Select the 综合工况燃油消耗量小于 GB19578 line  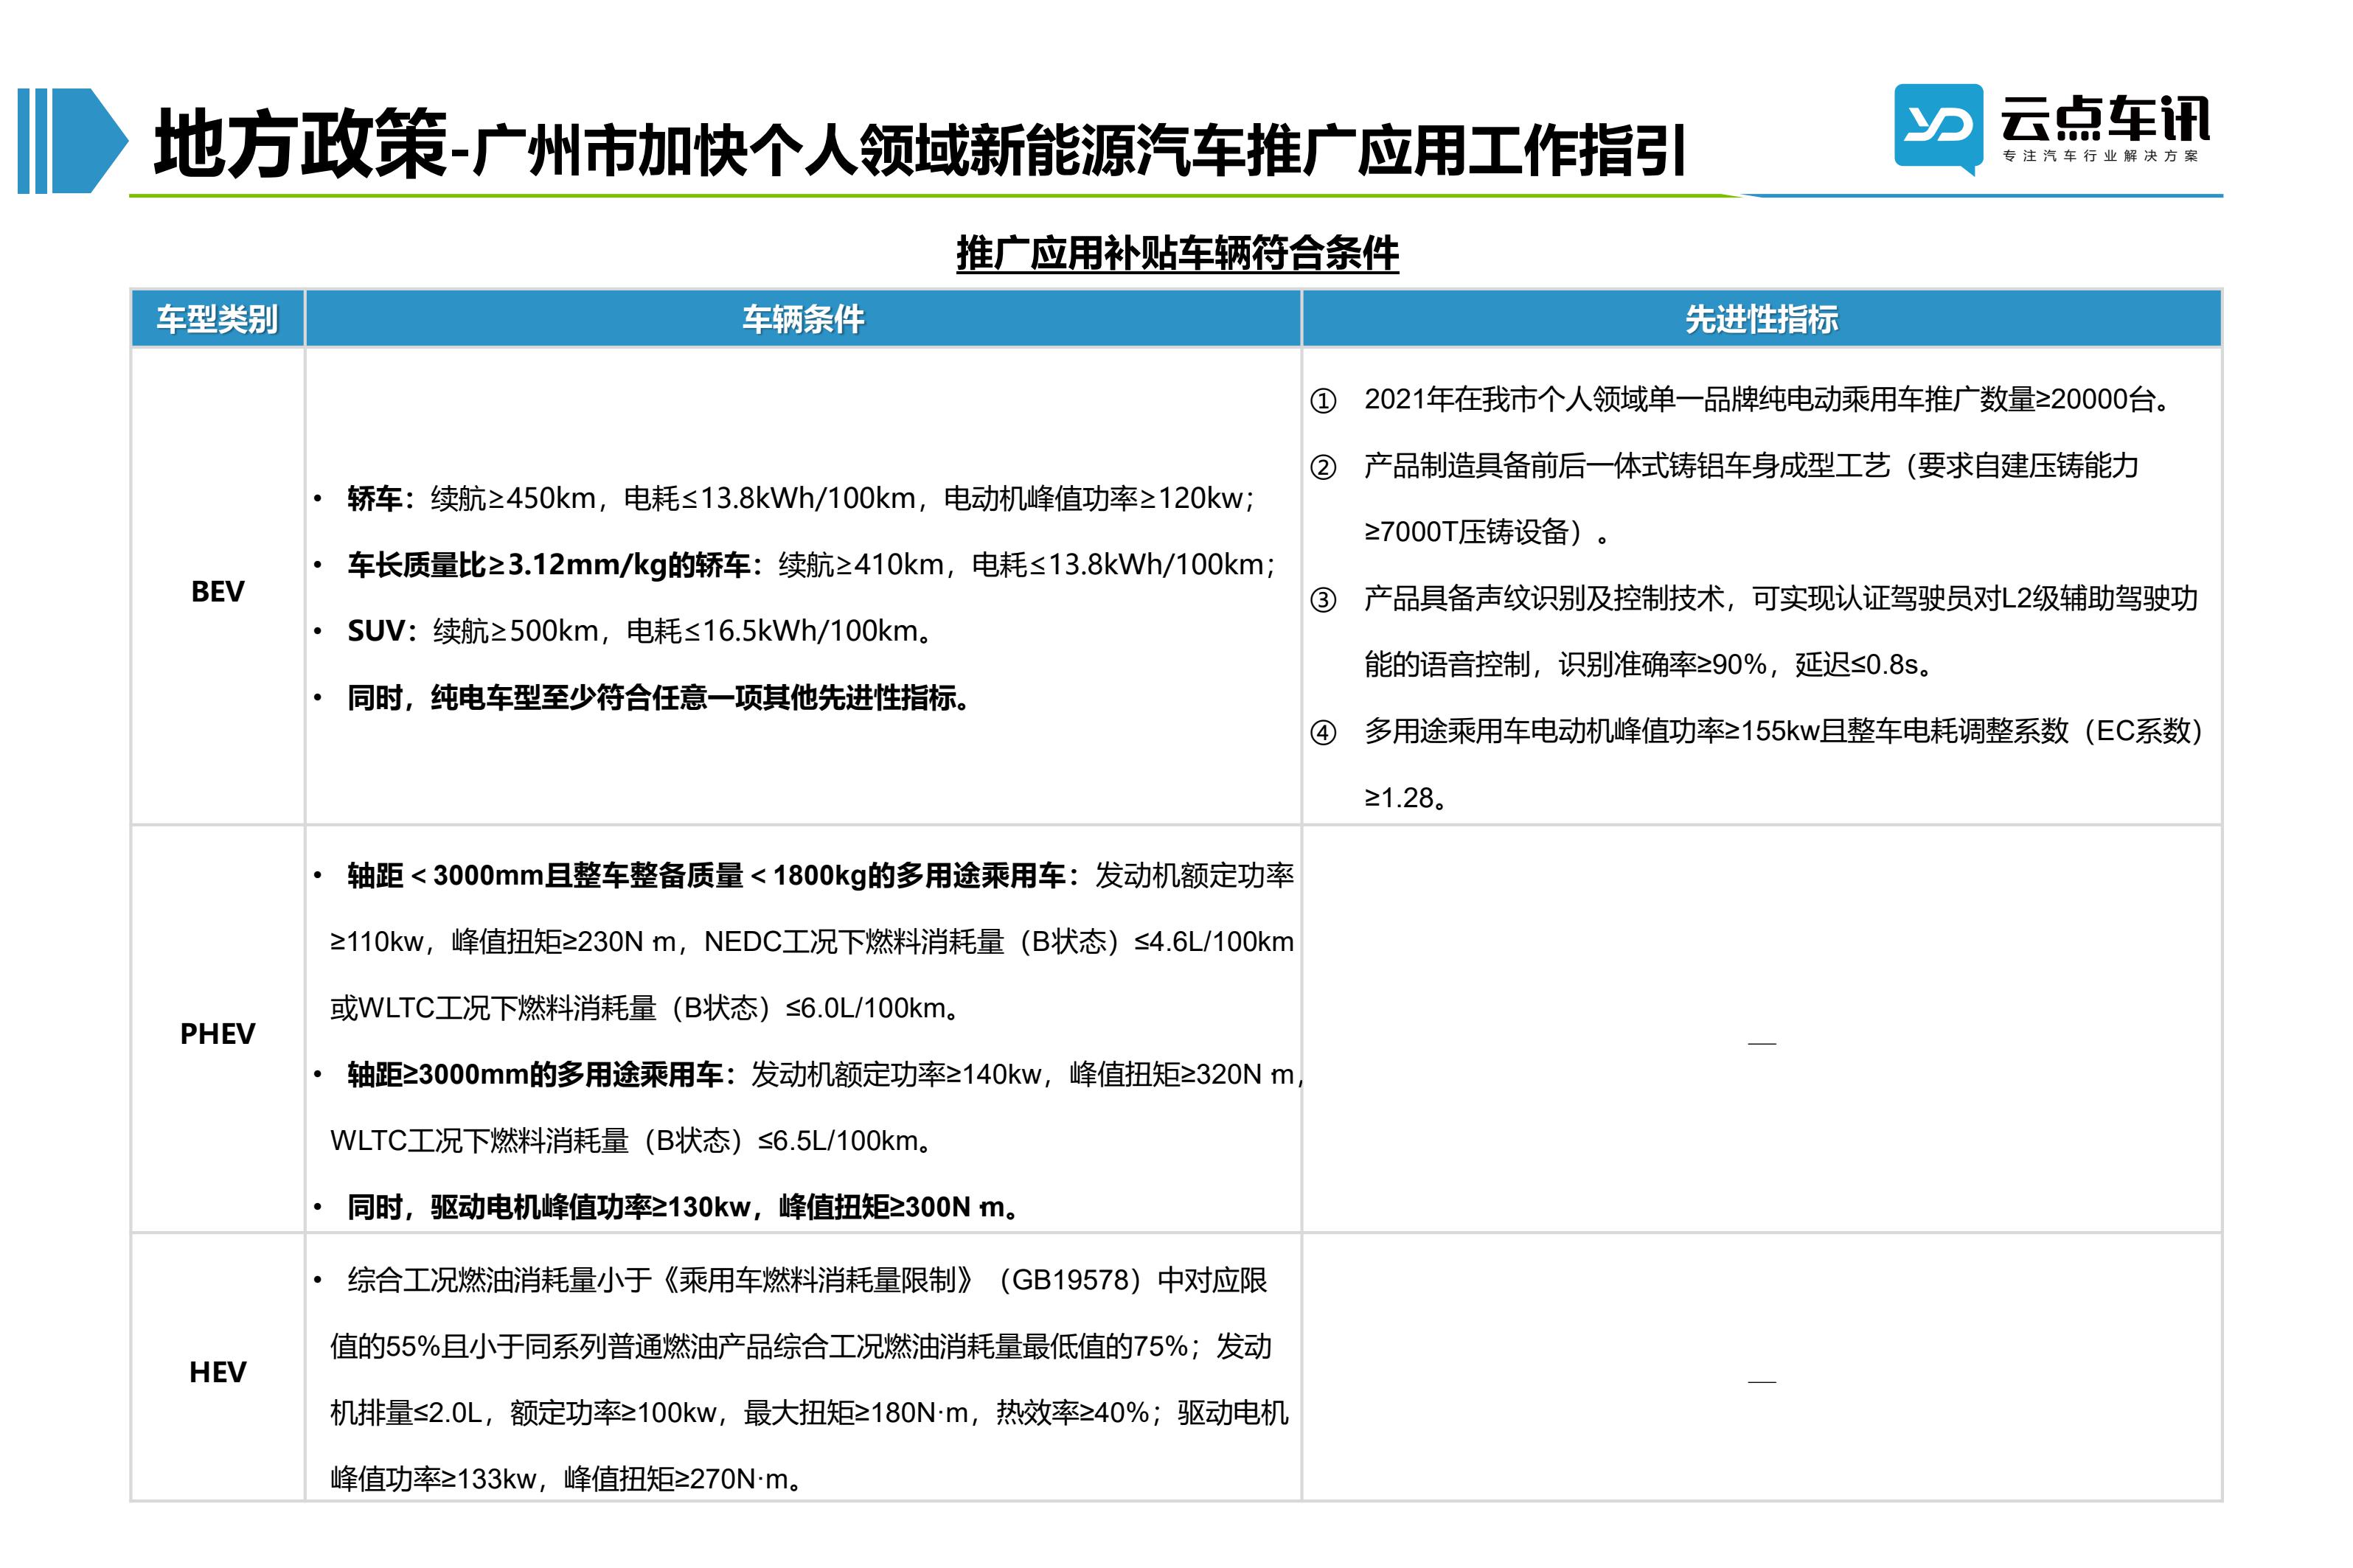pyautogui.click(x=789, y=1281)
